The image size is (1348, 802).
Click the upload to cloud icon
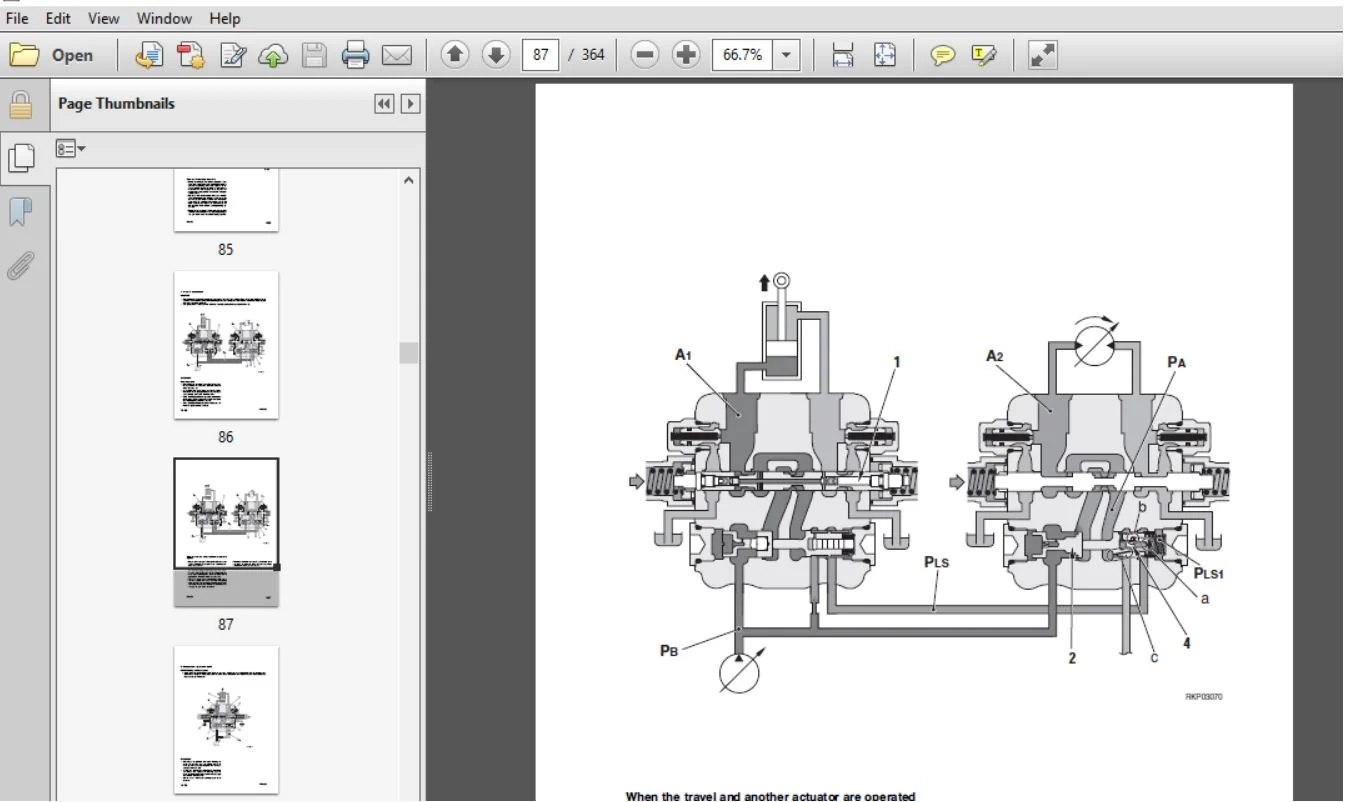[272, 55]
